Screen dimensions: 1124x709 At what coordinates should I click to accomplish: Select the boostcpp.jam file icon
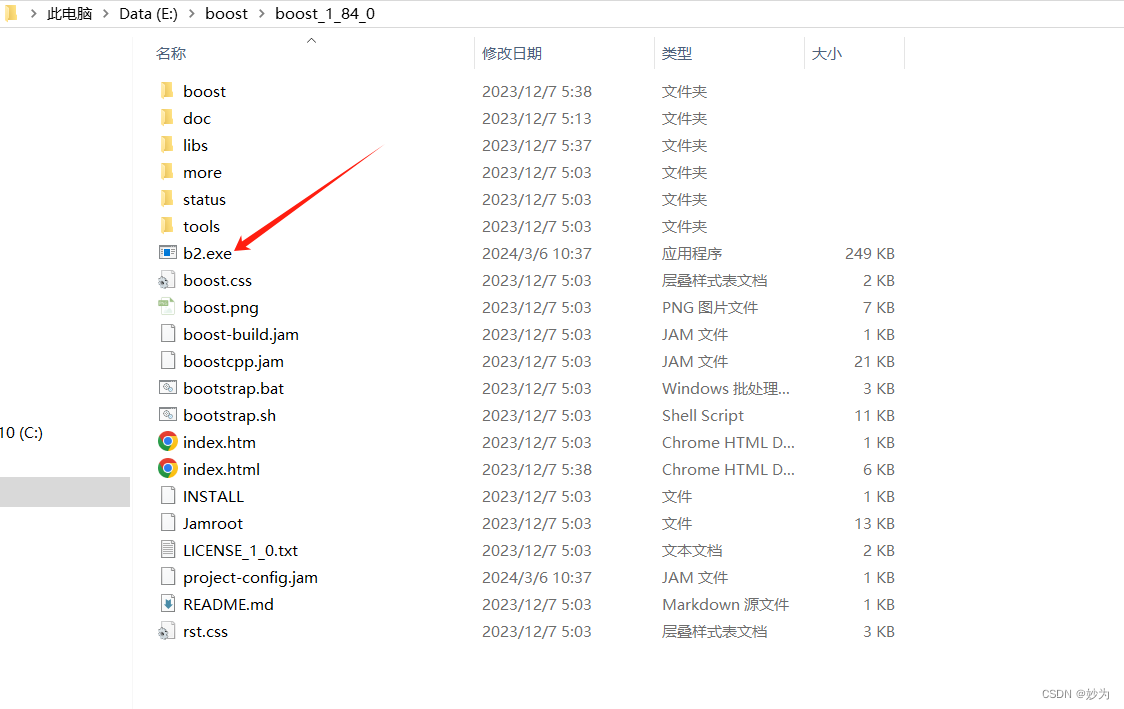(x=168, y=361)
